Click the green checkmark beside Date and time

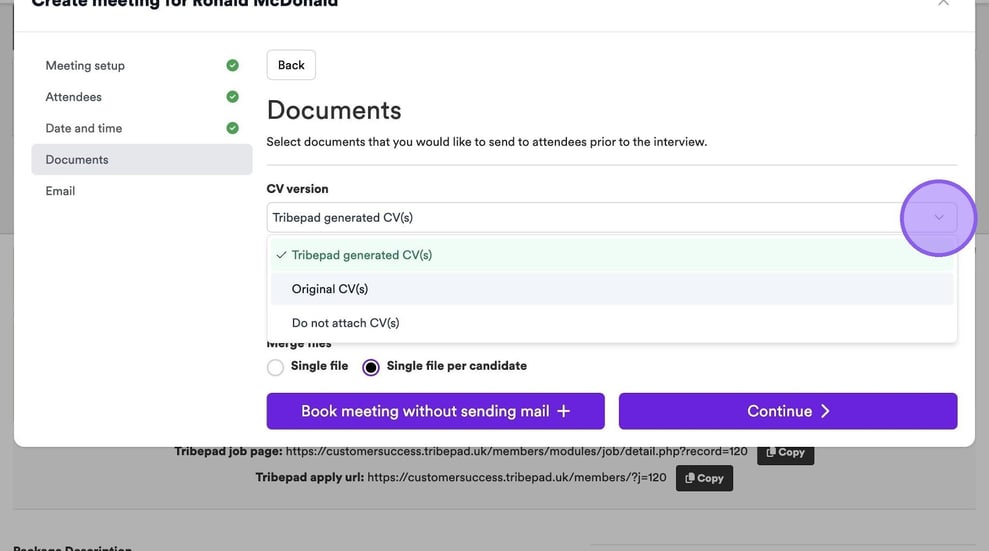pyautogui.click(x=232, y=128)
